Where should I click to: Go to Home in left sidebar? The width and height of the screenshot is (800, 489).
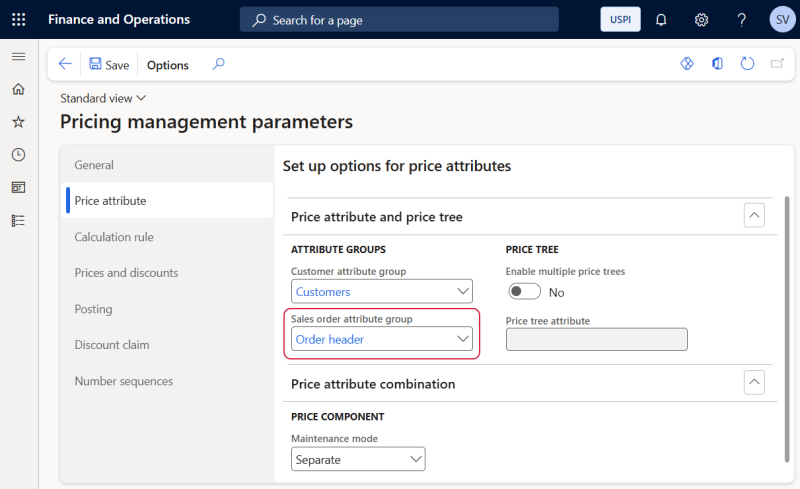[x=18, y=89]
